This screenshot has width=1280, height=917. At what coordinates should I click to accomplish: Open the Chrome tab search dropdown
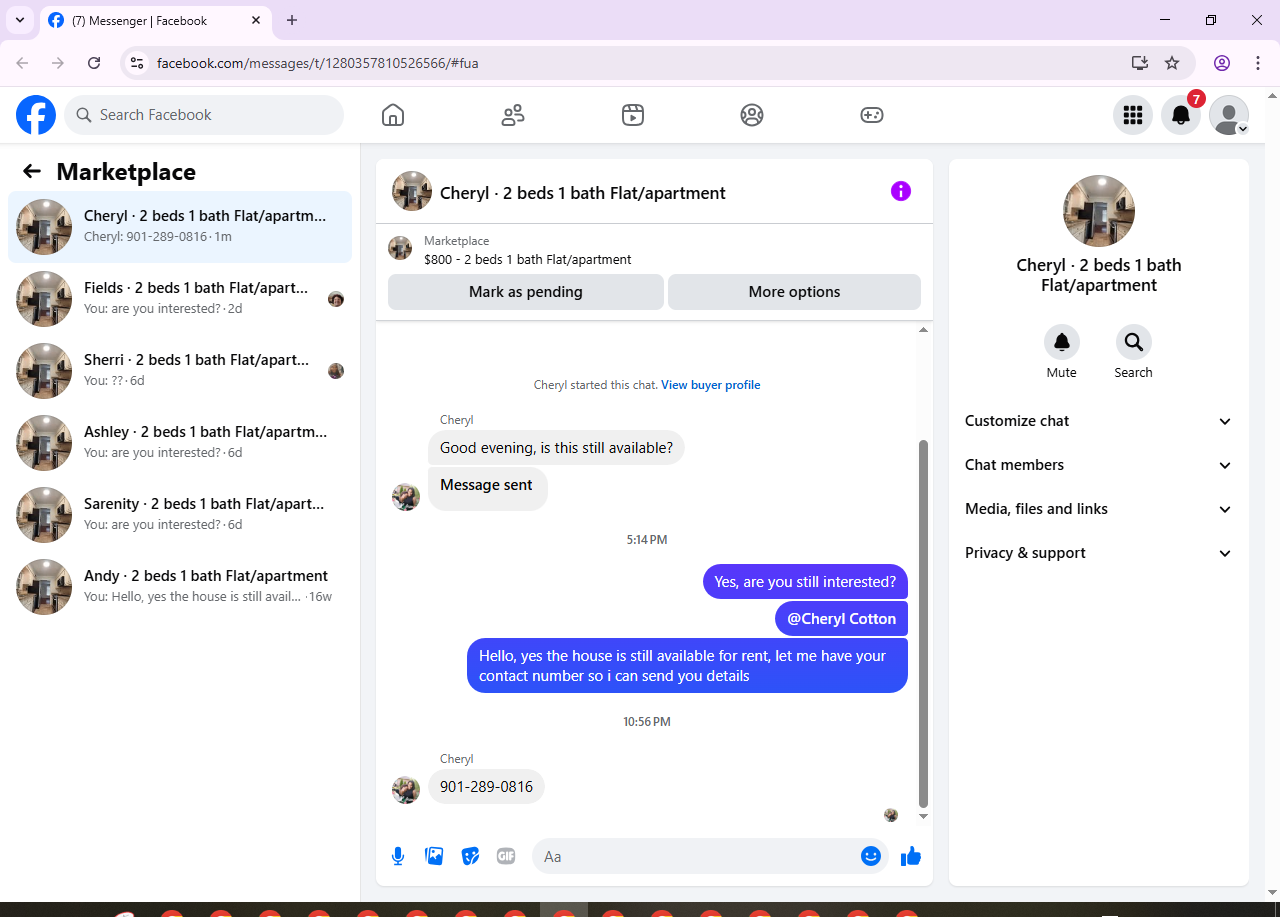pyautogui.click(x=20, y=20)
